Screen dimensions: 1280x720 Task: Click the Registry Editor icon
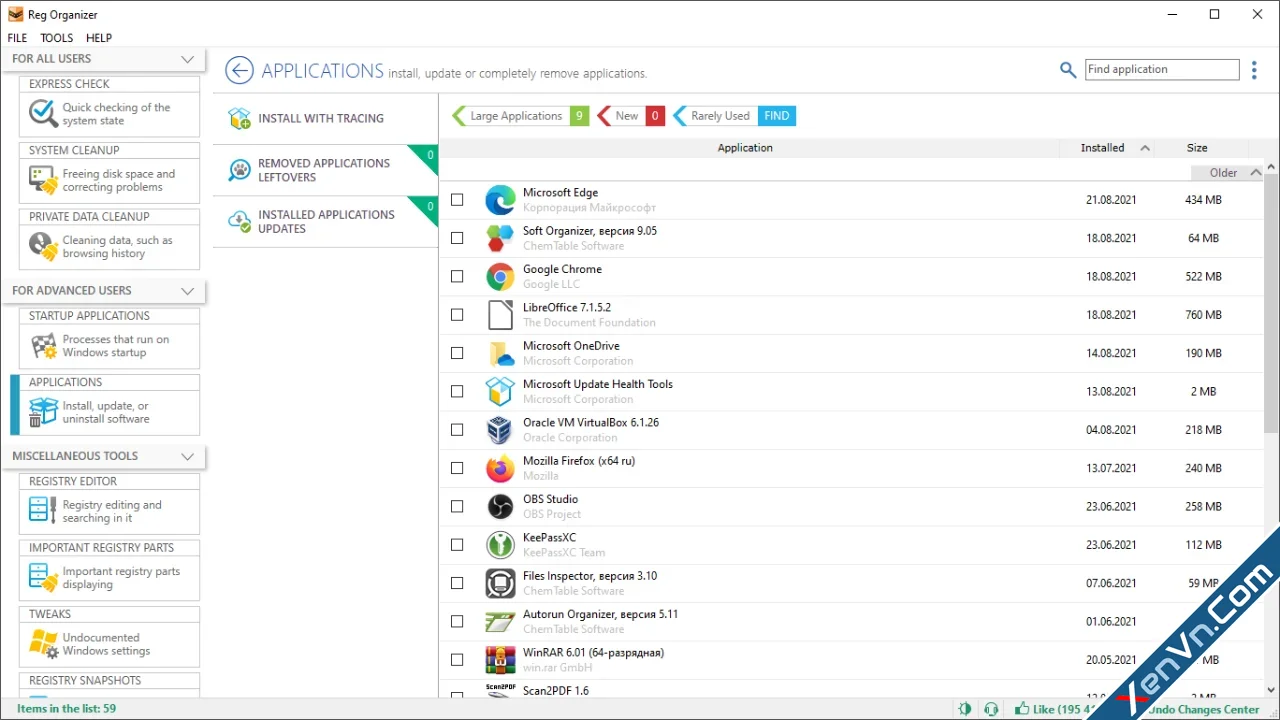43,511
